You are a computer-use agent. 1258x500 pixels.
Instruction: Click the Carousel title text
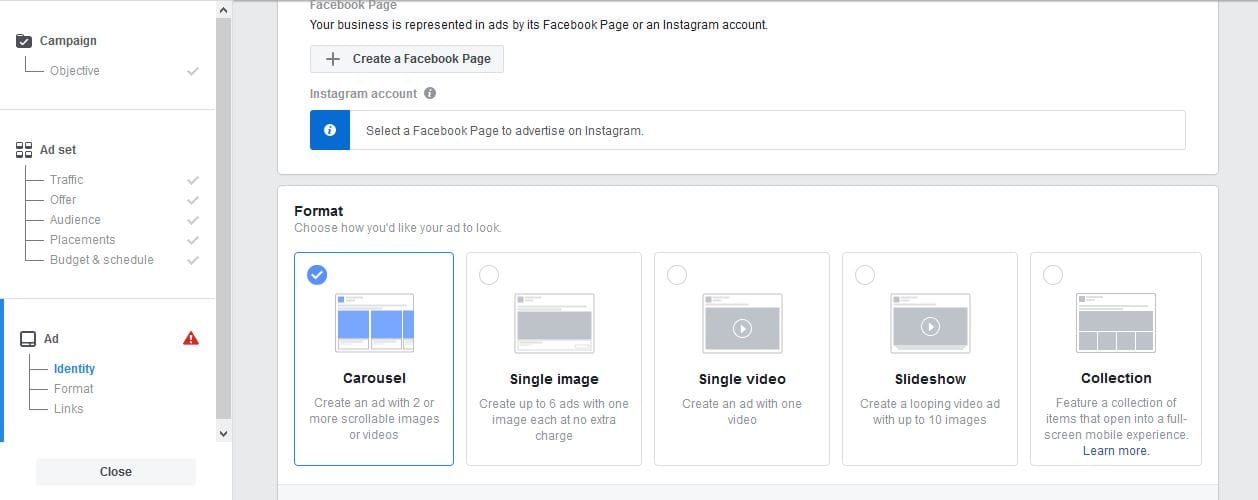tap(375, 378)
